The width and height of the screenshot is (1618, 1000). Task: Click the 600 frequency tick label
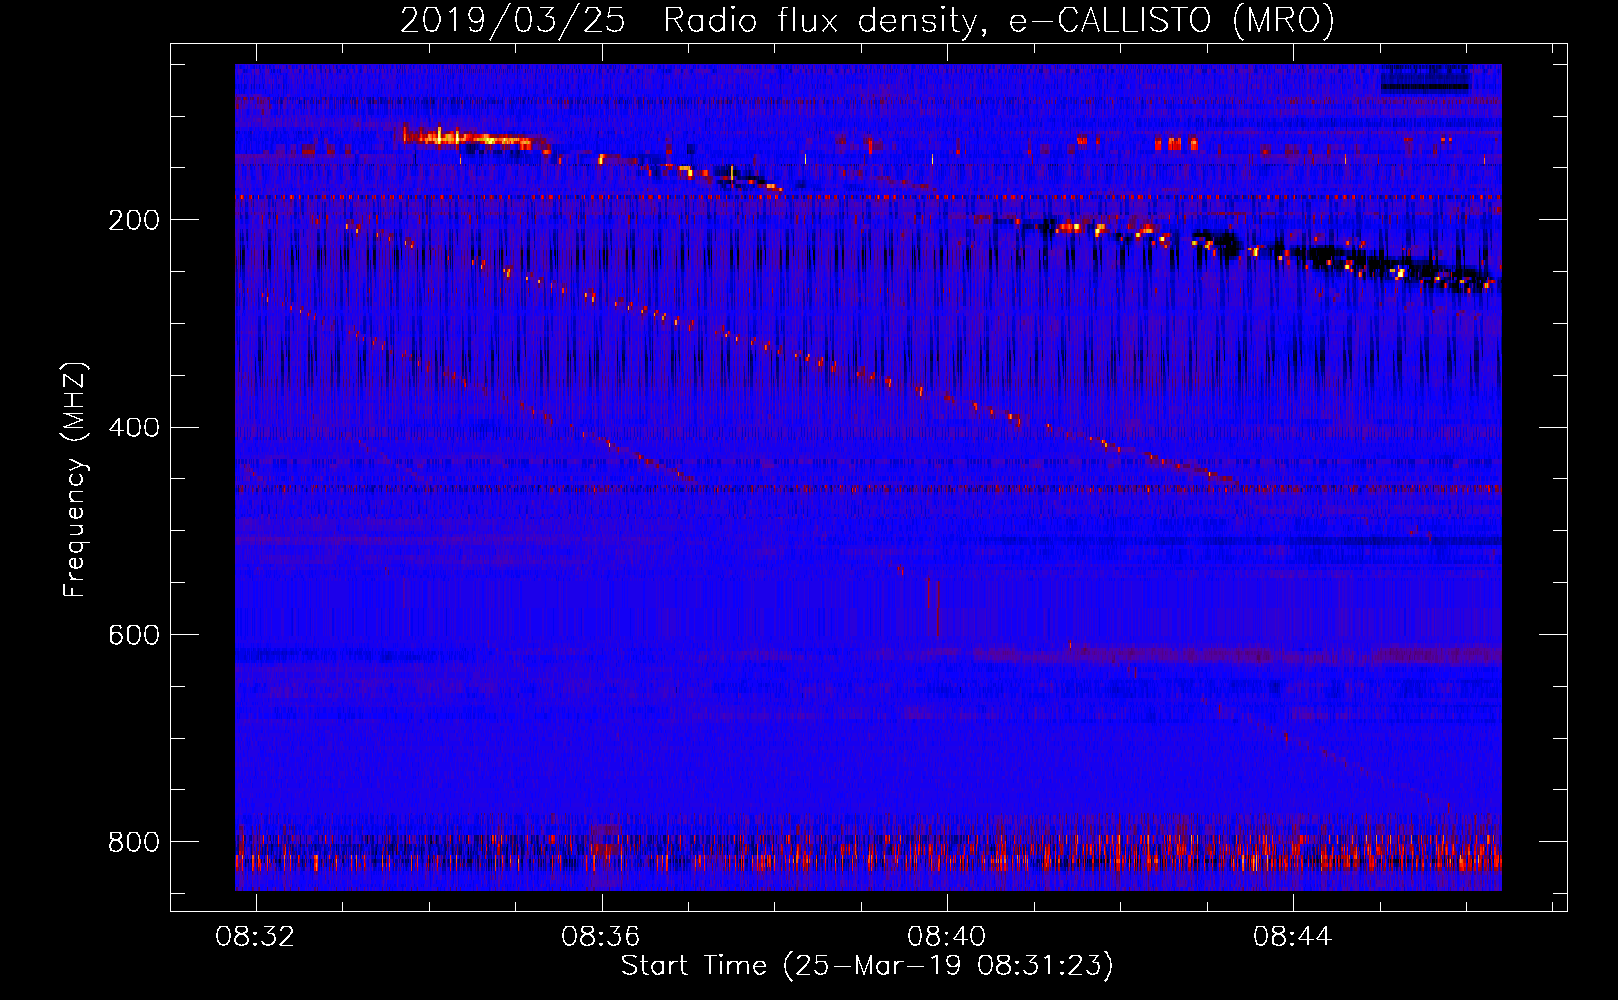pos(134,636)
